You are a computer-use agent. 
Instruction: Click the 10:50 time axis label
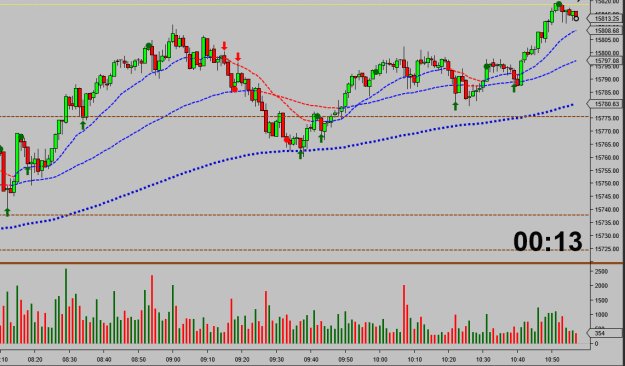point(552,359)
